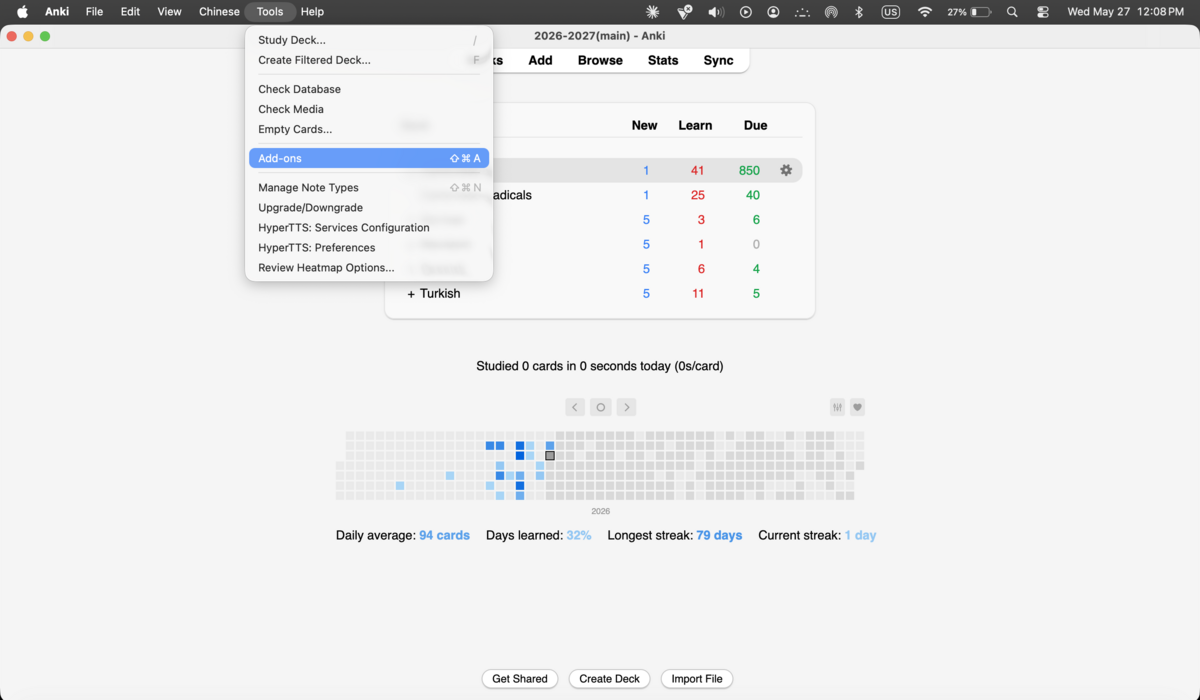Open the File menu
The height and width of the screenshot is (700, 1200).
coord(94,12)
